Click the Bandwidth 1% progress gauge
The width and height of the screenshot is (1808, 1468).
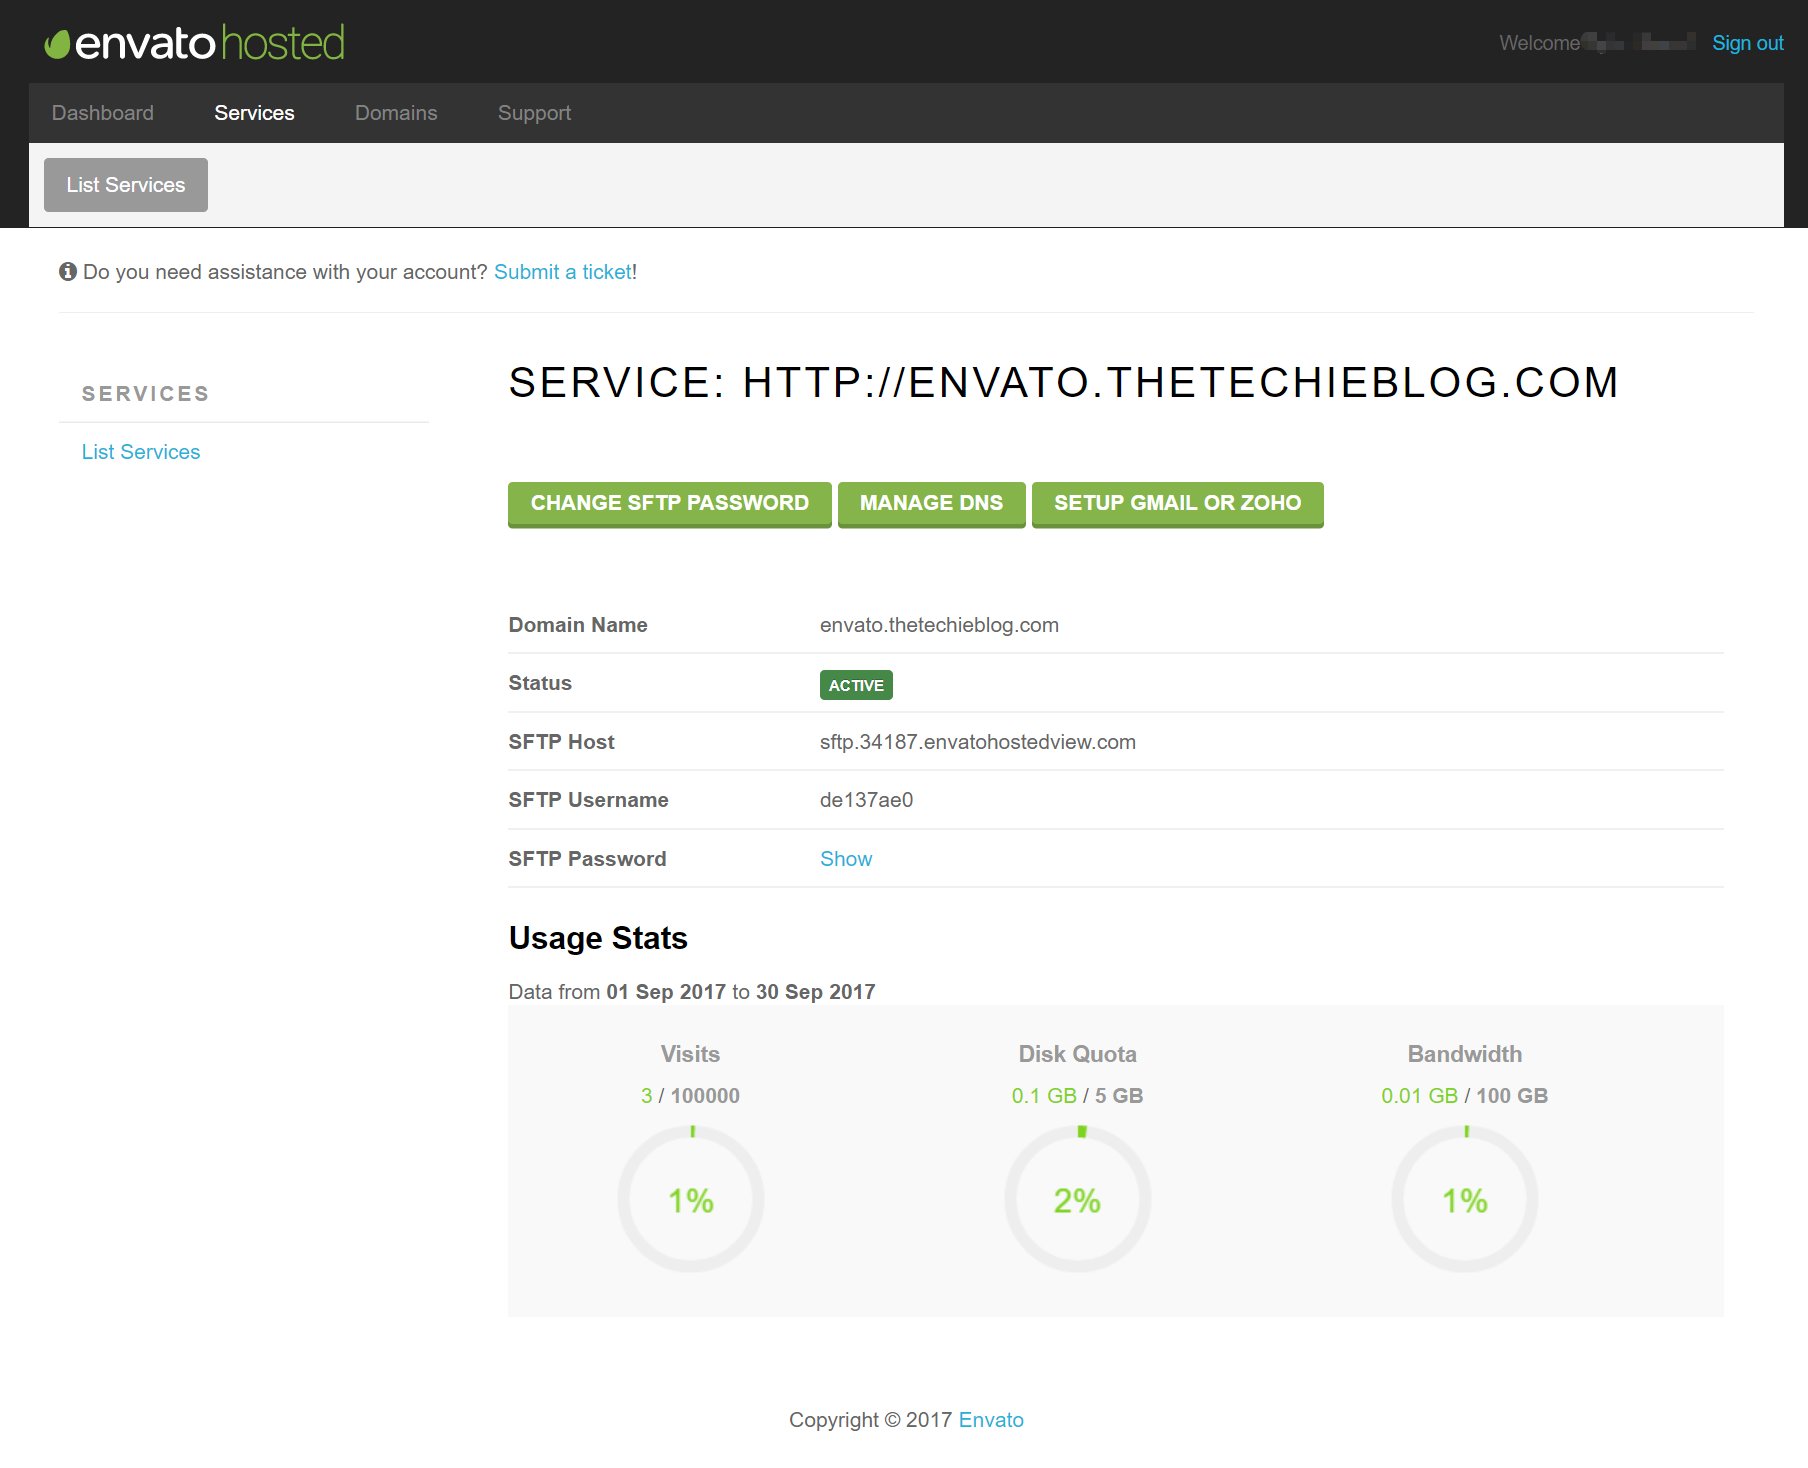pyautogui.click(x=1465, y=1199)
